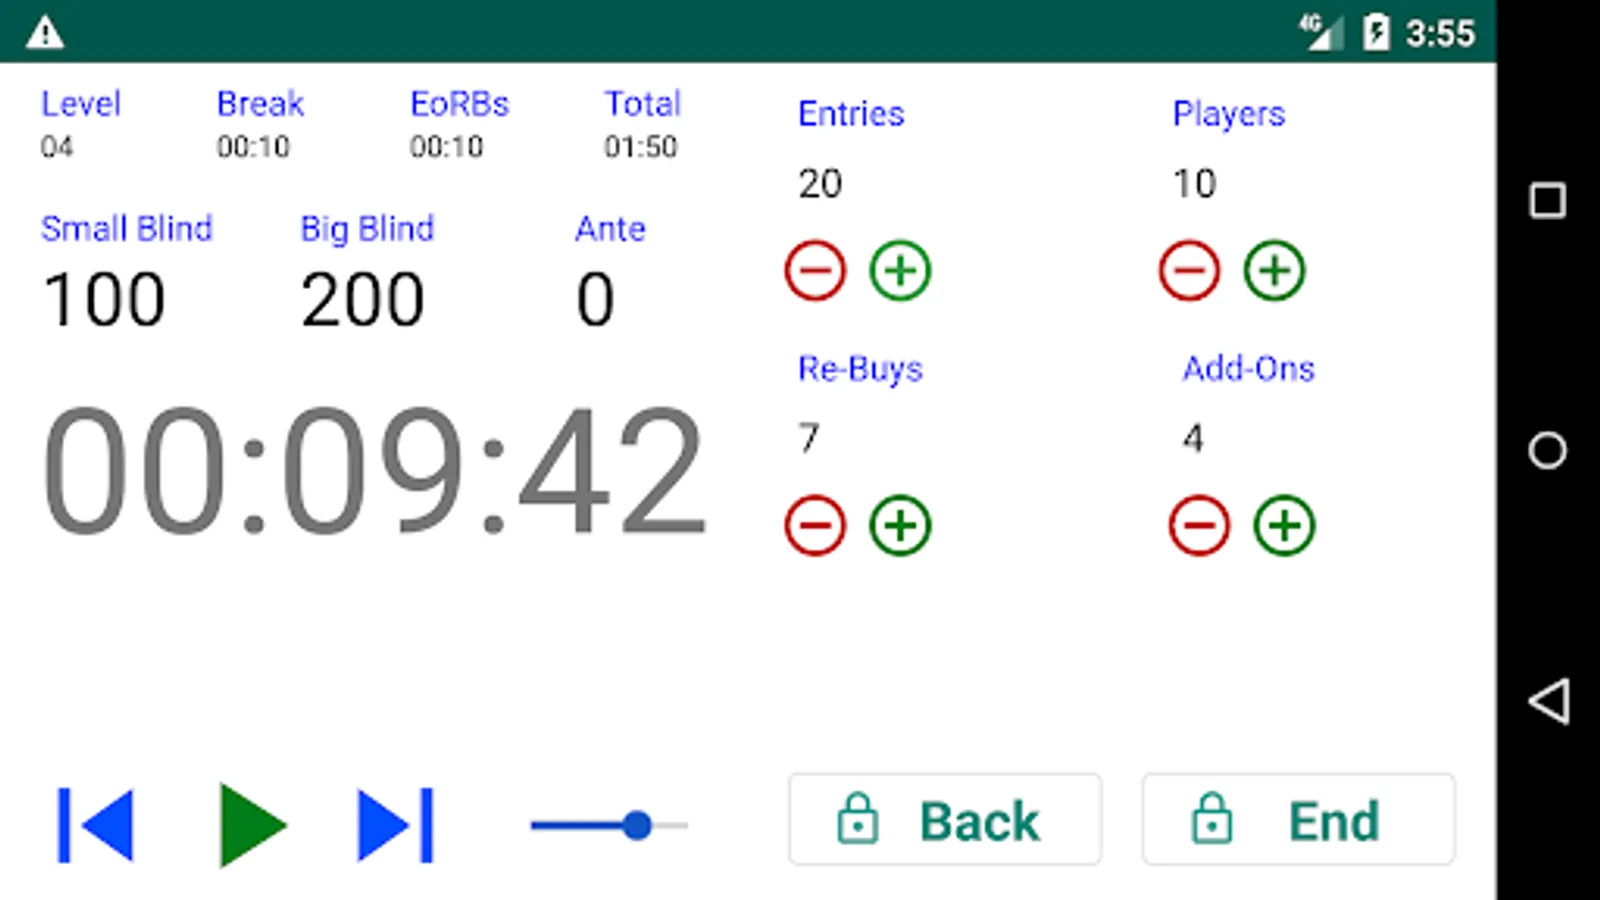
Task: Increase the Entries count with plus icon
Action: [x=900, y=270]
